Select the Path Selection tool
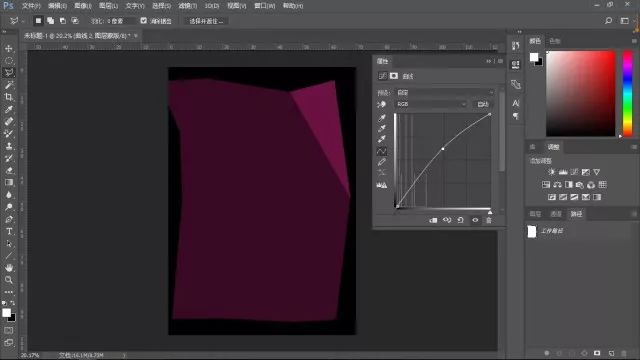The height and width of the screenshot is (360, 640). [9, 244]
